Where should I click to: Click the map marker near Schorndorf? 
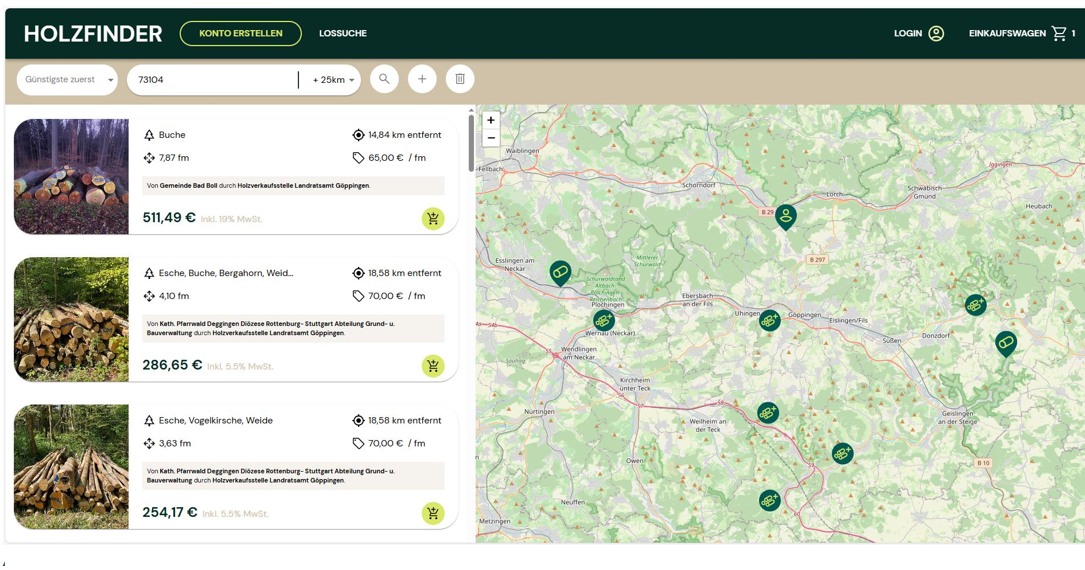(786, 215)
